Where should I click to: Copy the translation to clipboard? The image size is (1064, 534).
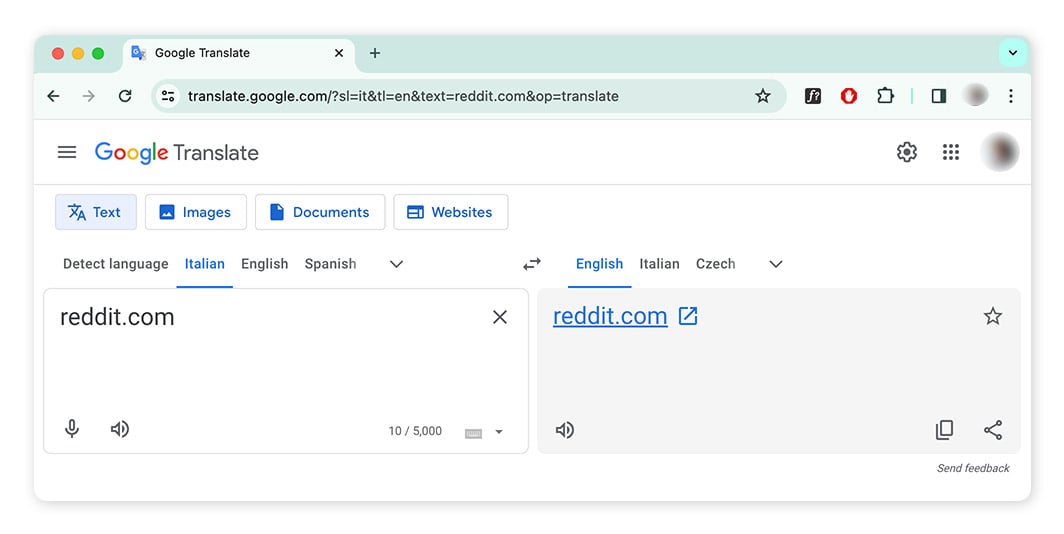pyautogui.click(x=945, y=430)
